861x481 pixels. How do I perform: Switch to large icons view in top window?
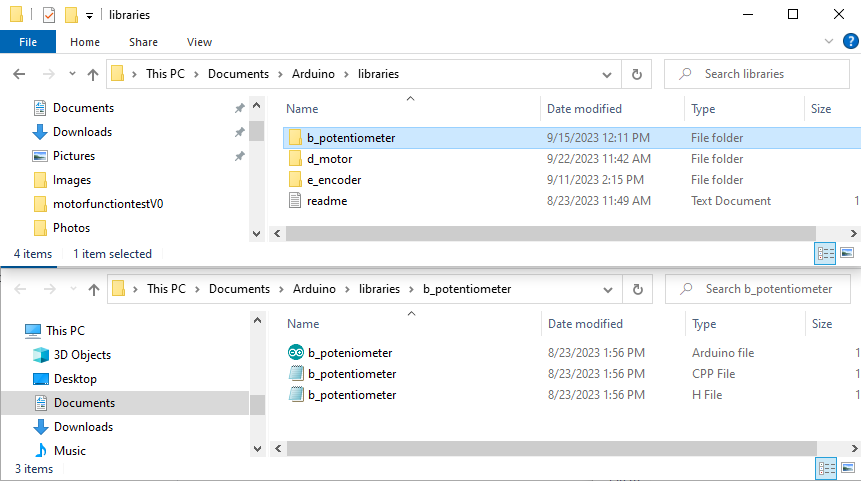pos(846,254)
